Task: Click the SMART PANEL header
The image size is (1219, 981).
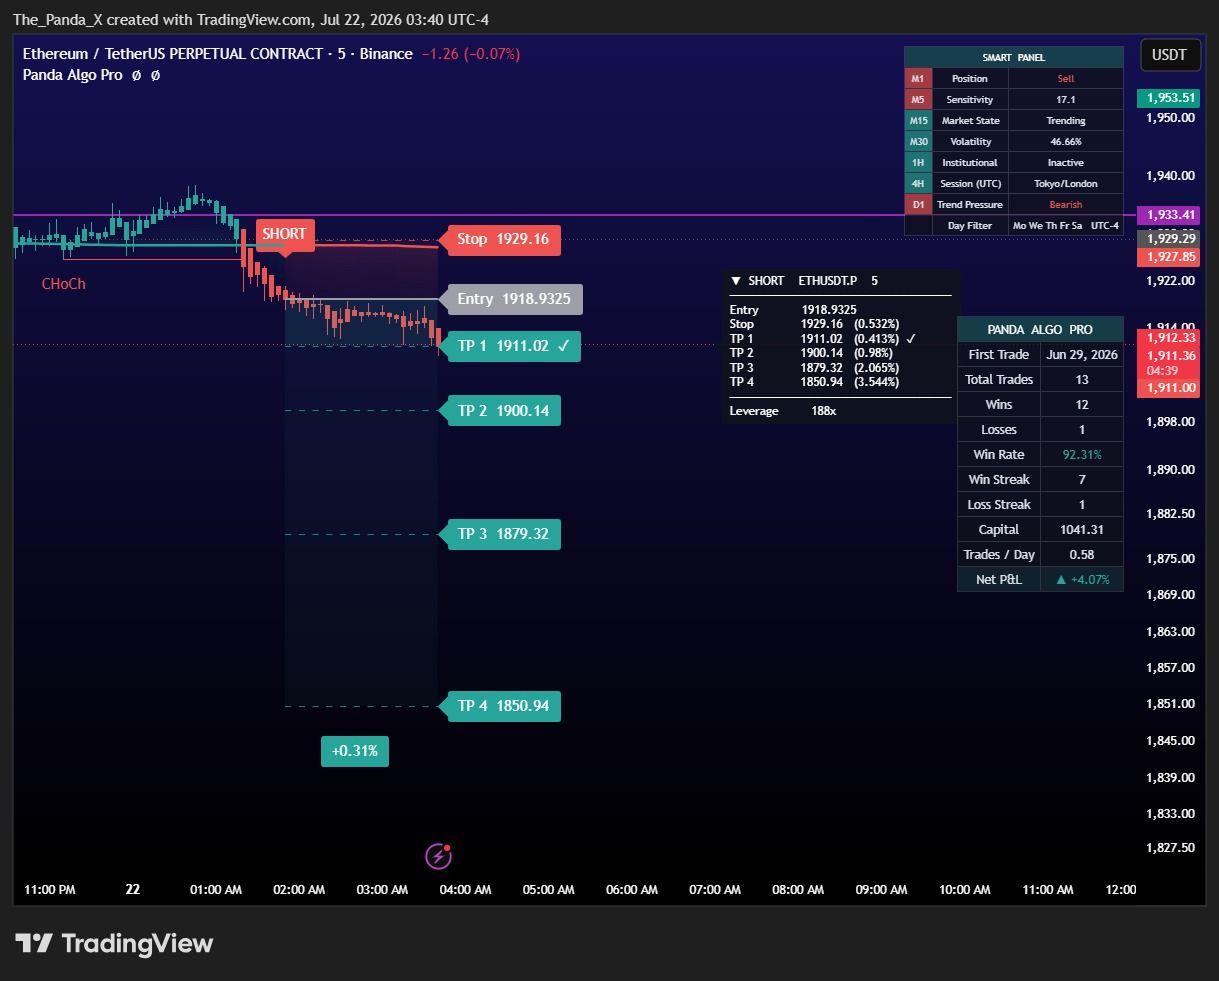Action: tap(1014, 57)
